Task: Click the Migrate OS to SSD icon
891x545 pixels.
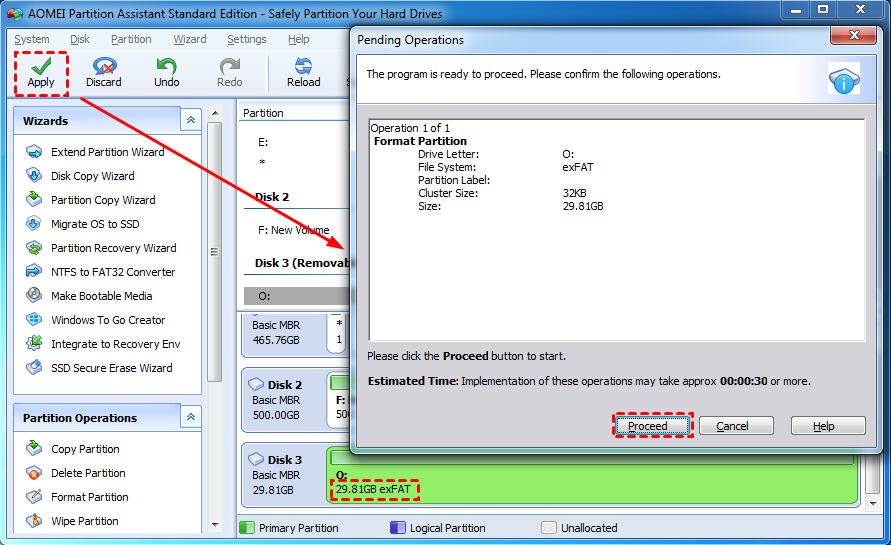Action: (34, 223)
